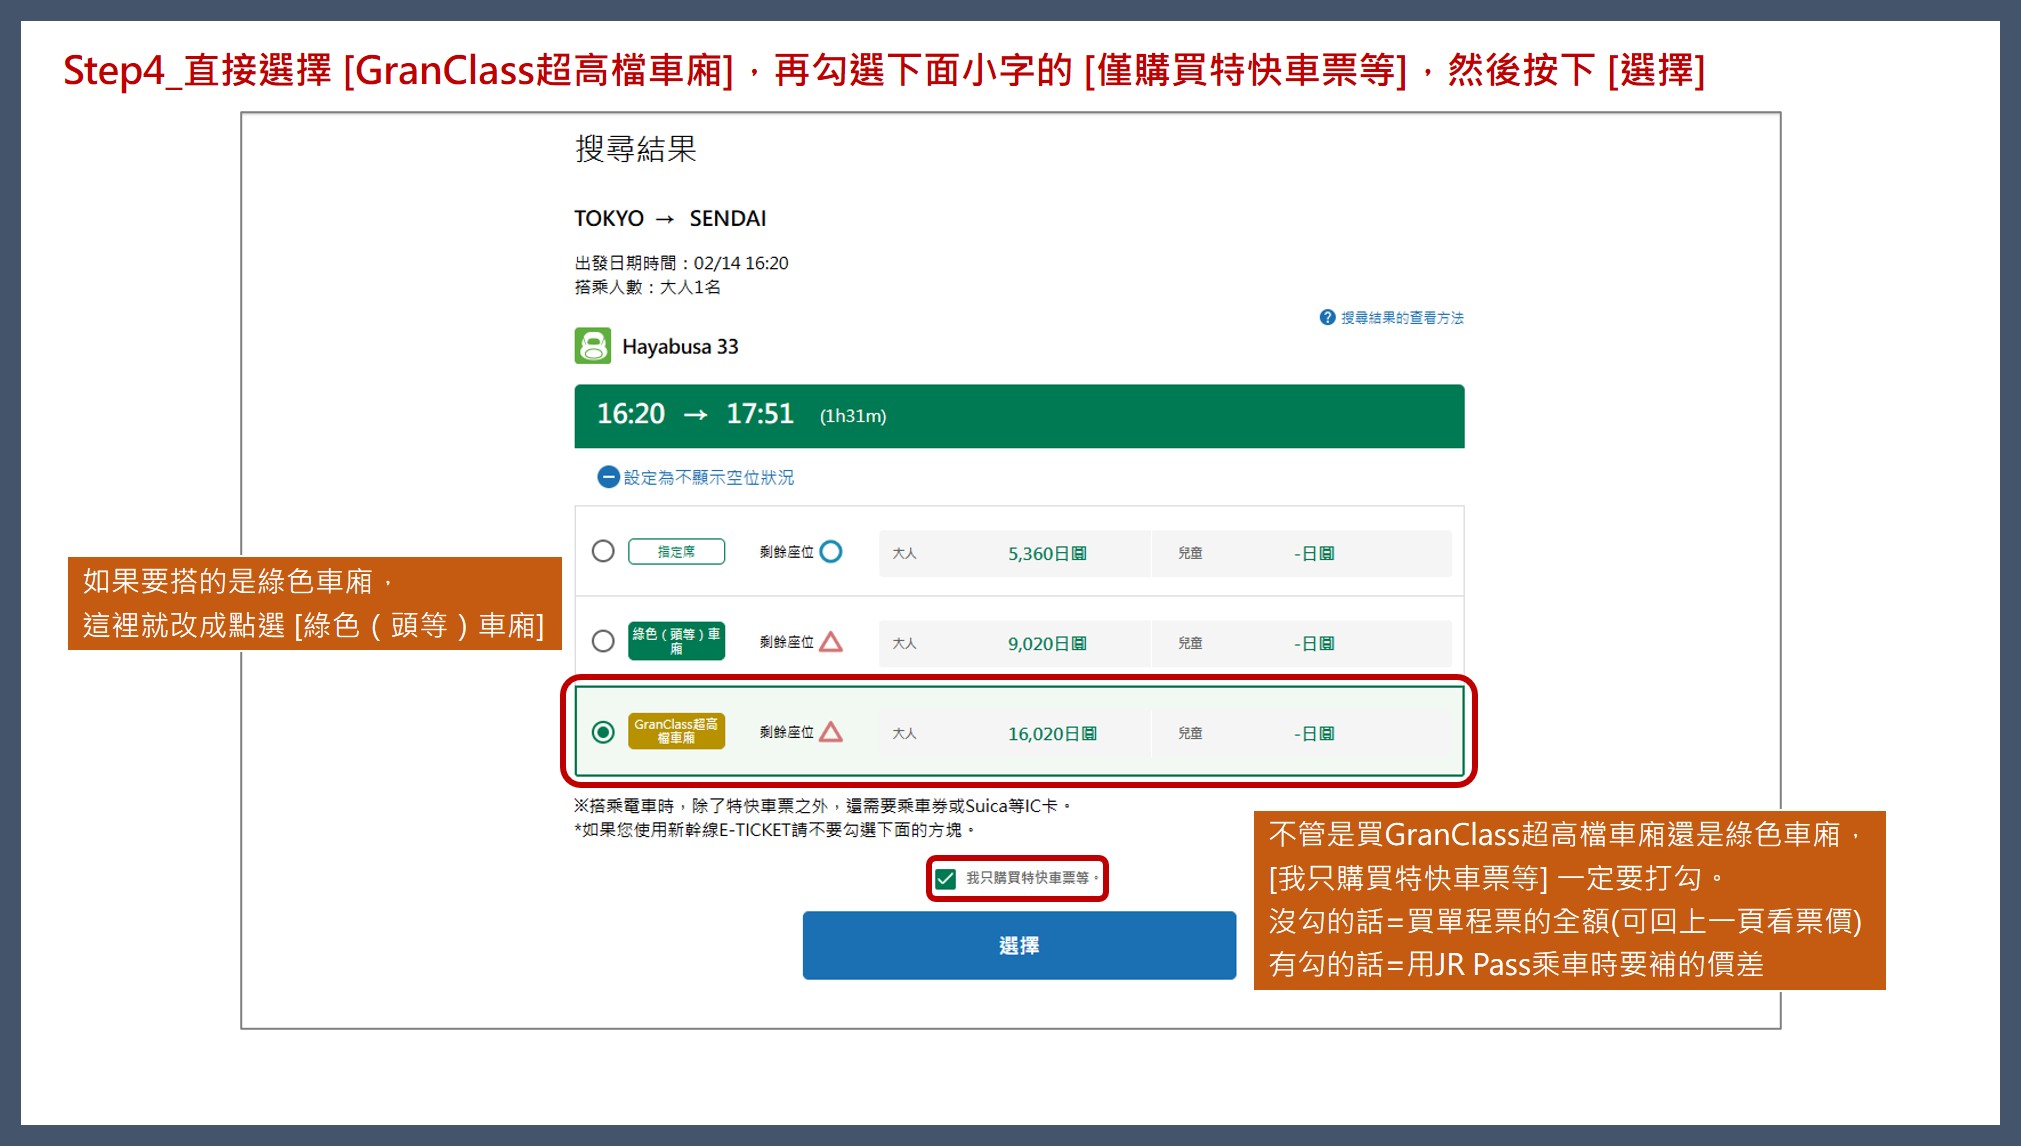
Task: Select the 指定席 radio button
Action: (x=603, y=551)
